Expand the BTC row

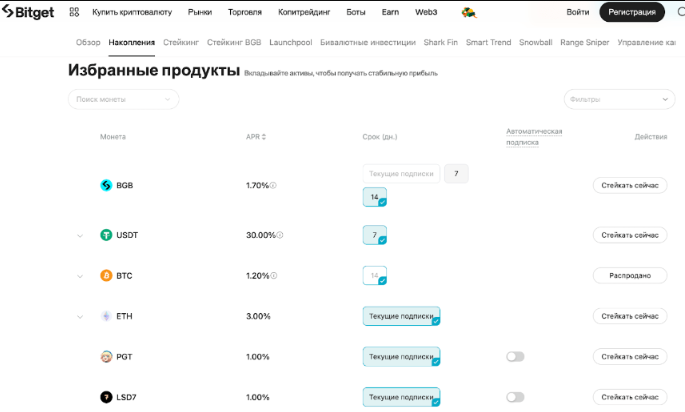click(80, 277)
